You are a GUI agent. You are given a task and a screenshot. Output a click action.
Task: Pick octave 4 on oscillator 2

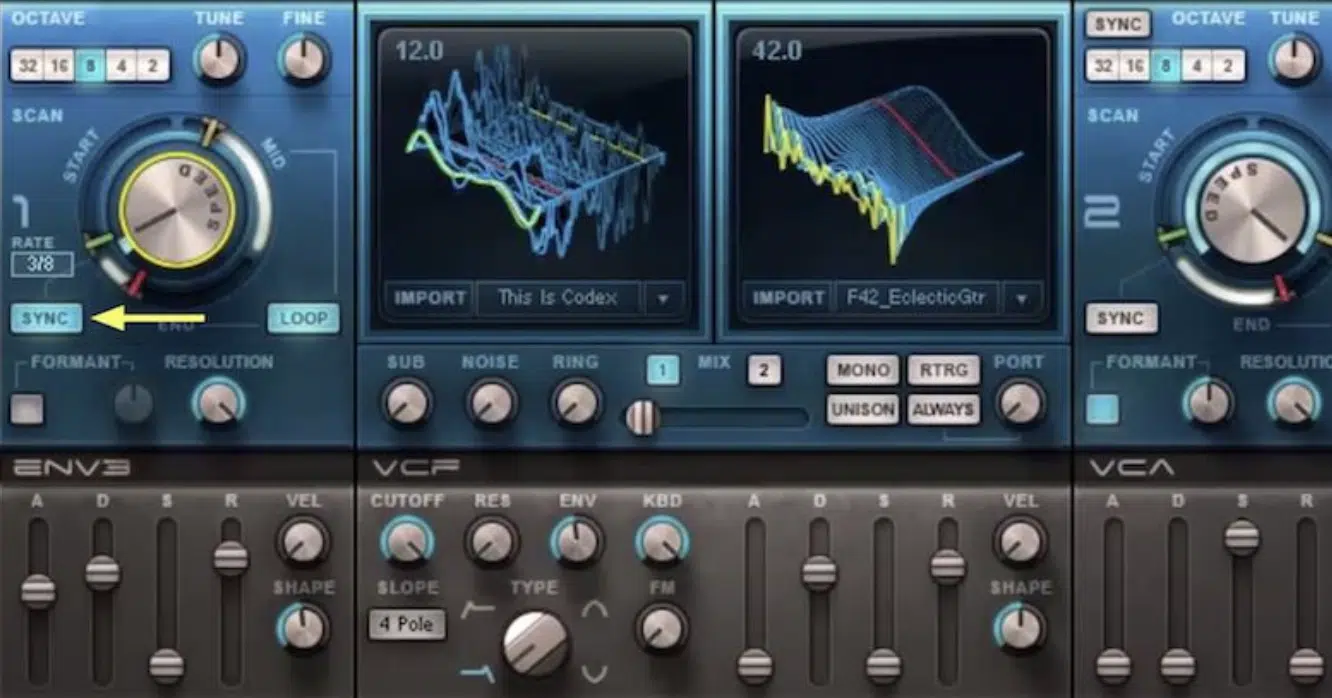click(x=1197, y=67)
